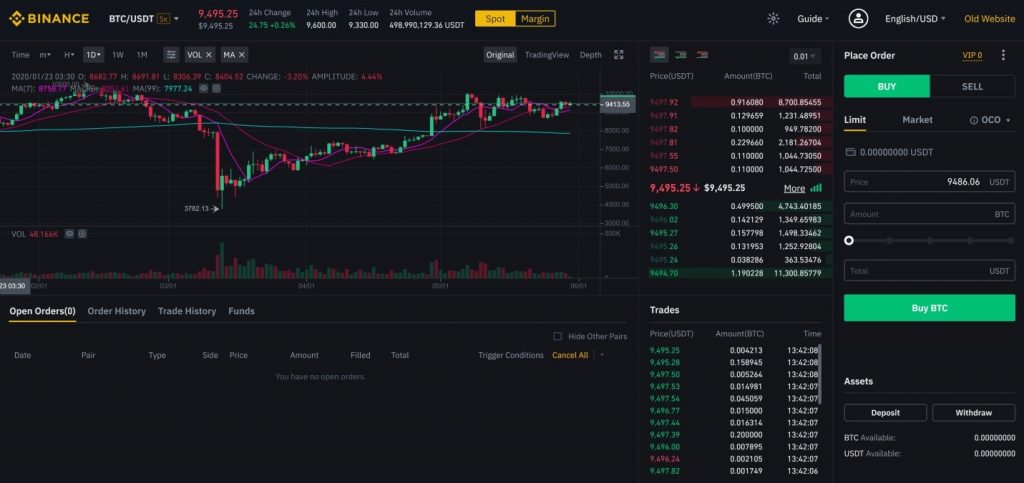This screenshot has width=1024, height=483.
Task: Select the 9494.70 bid order row
Action: point(736,273)
